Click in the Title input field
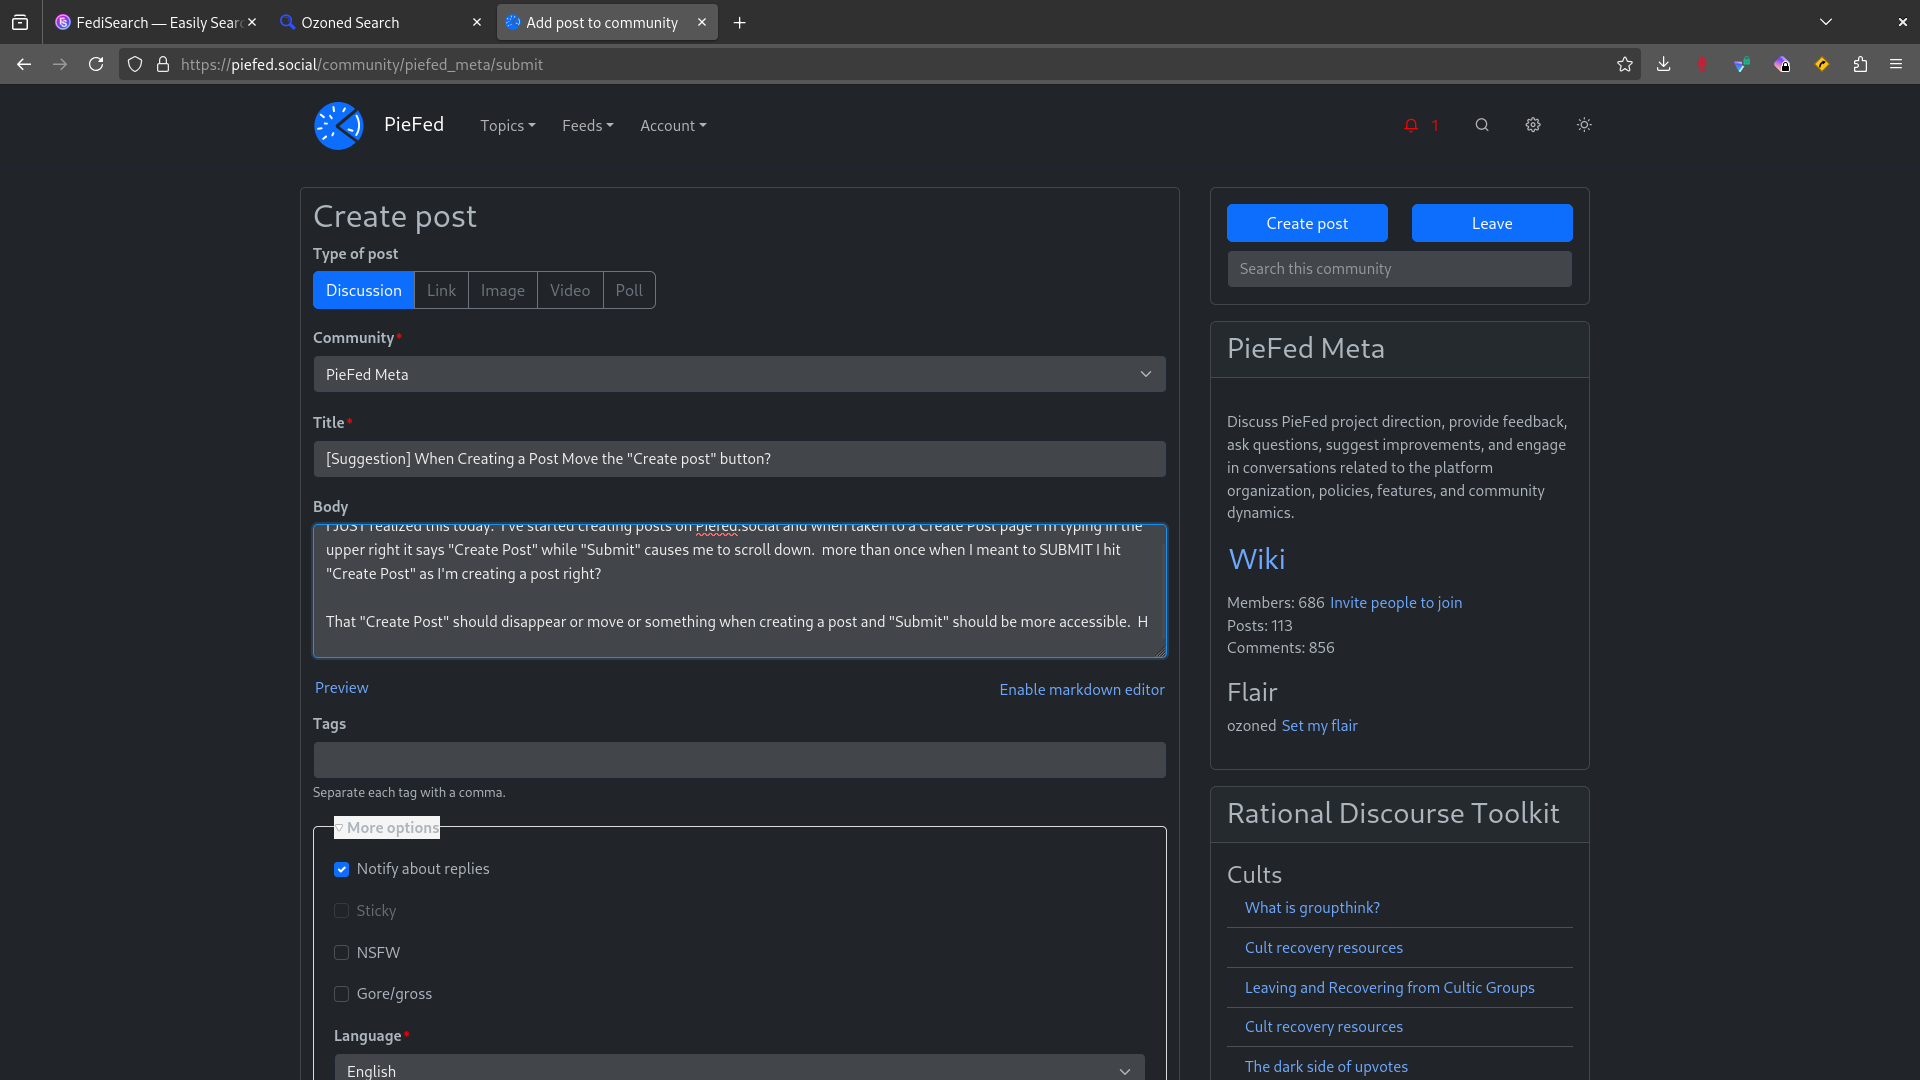Viewport: 1920px width, 1080px height. coord(739,459)
